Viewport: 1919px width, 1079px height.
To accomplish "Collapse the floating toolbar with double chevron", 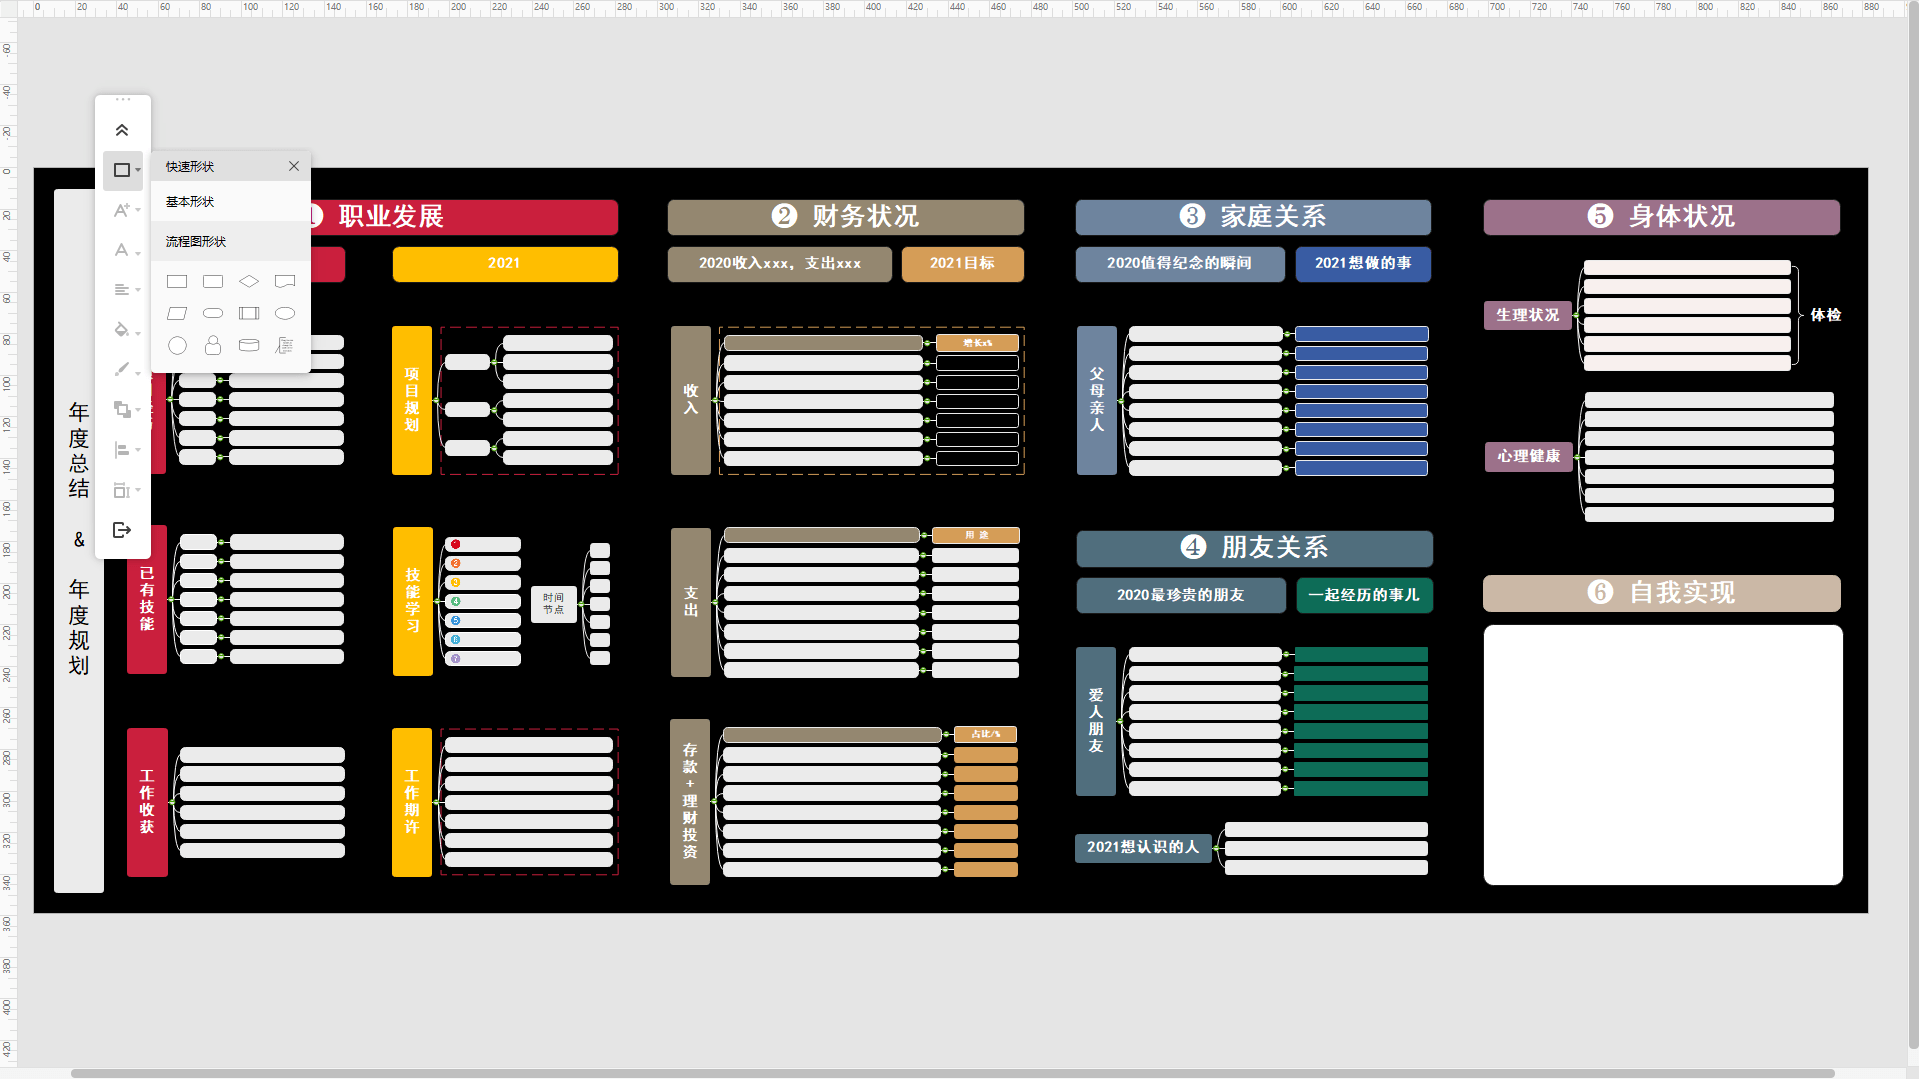I will click(122, 130).
